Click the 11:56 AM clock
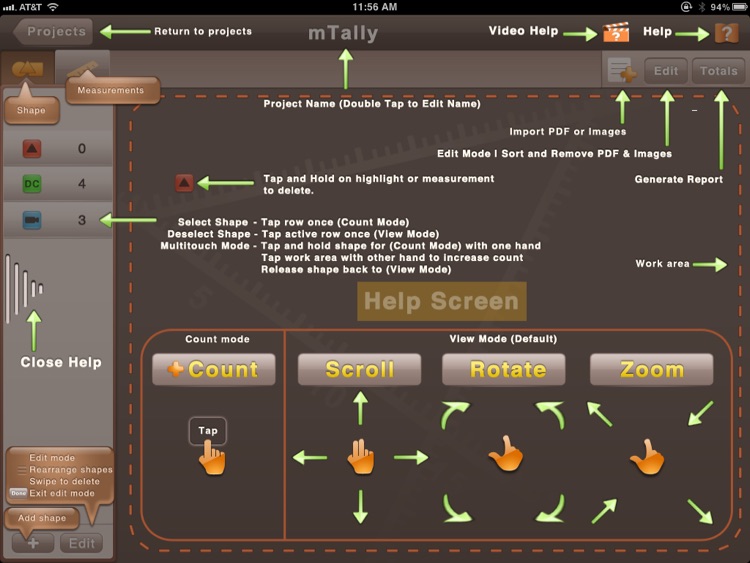 point(375,7)
